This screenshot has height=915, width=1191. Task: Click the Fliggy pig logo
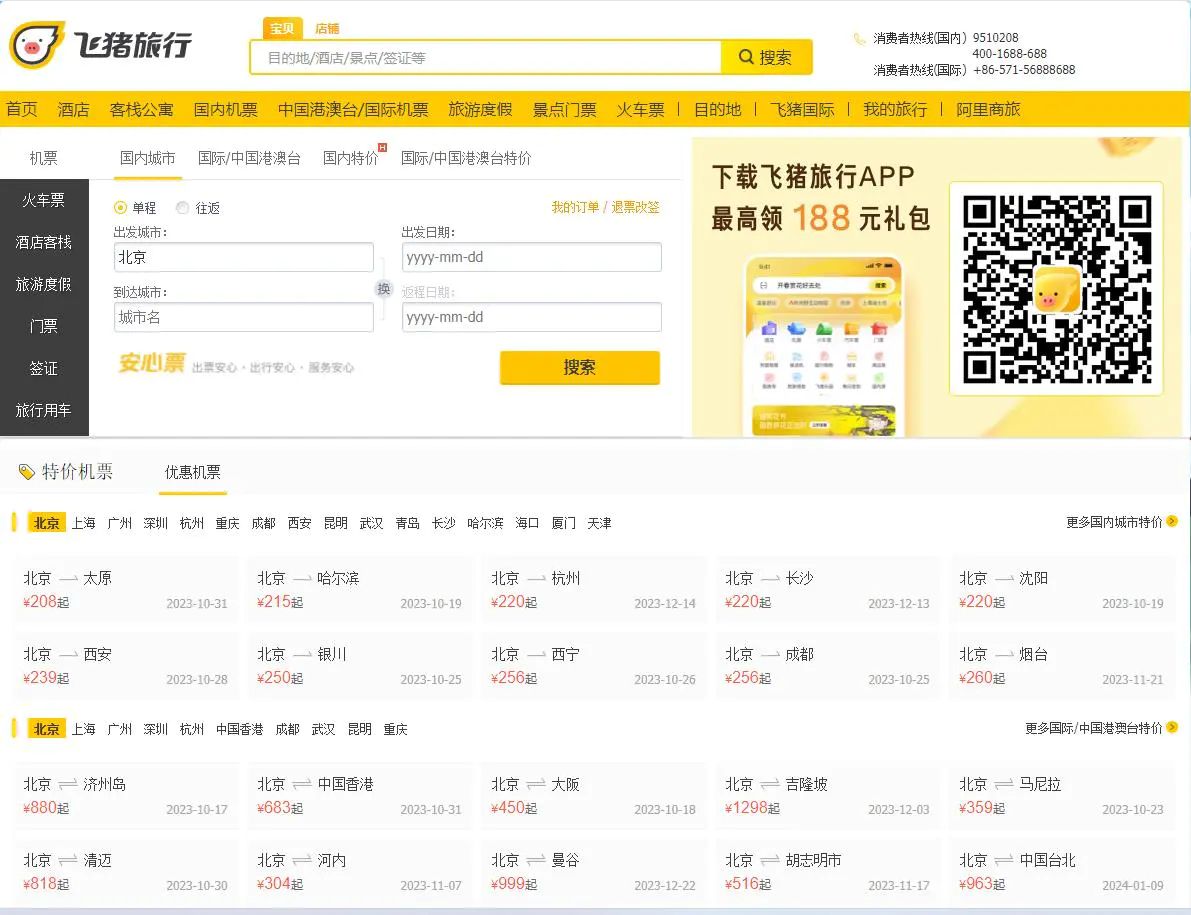[x=36, y=46]
